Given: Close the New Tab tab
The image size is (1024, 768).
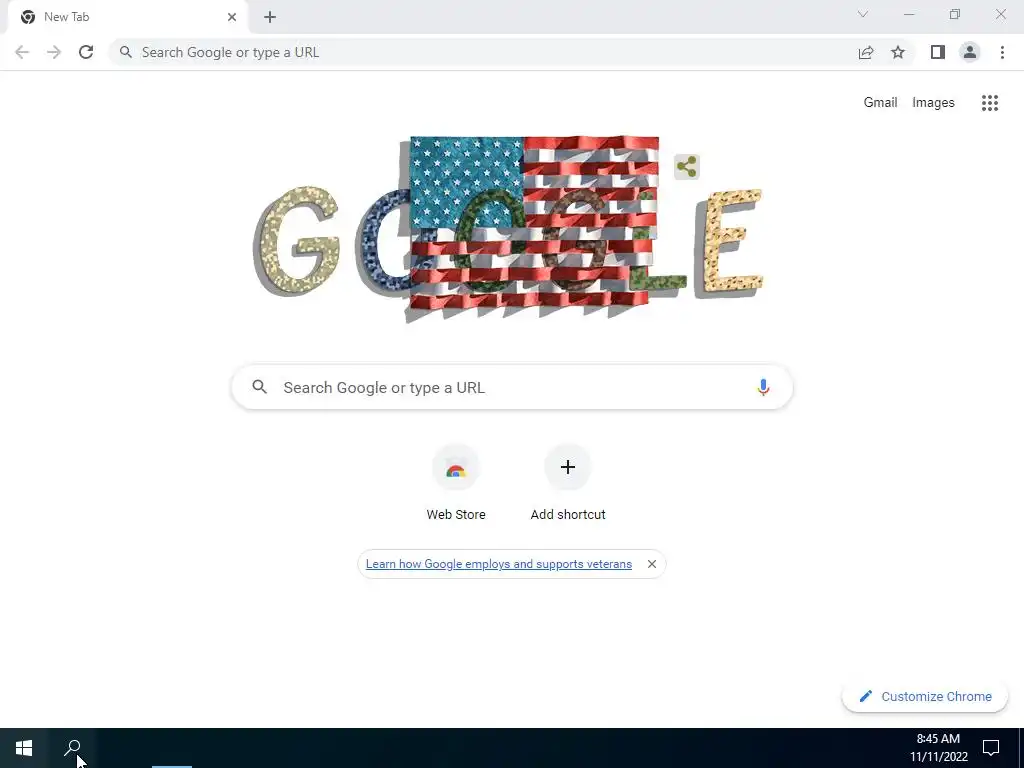Looking at the screenshot, I should click(x=232, y=17).
